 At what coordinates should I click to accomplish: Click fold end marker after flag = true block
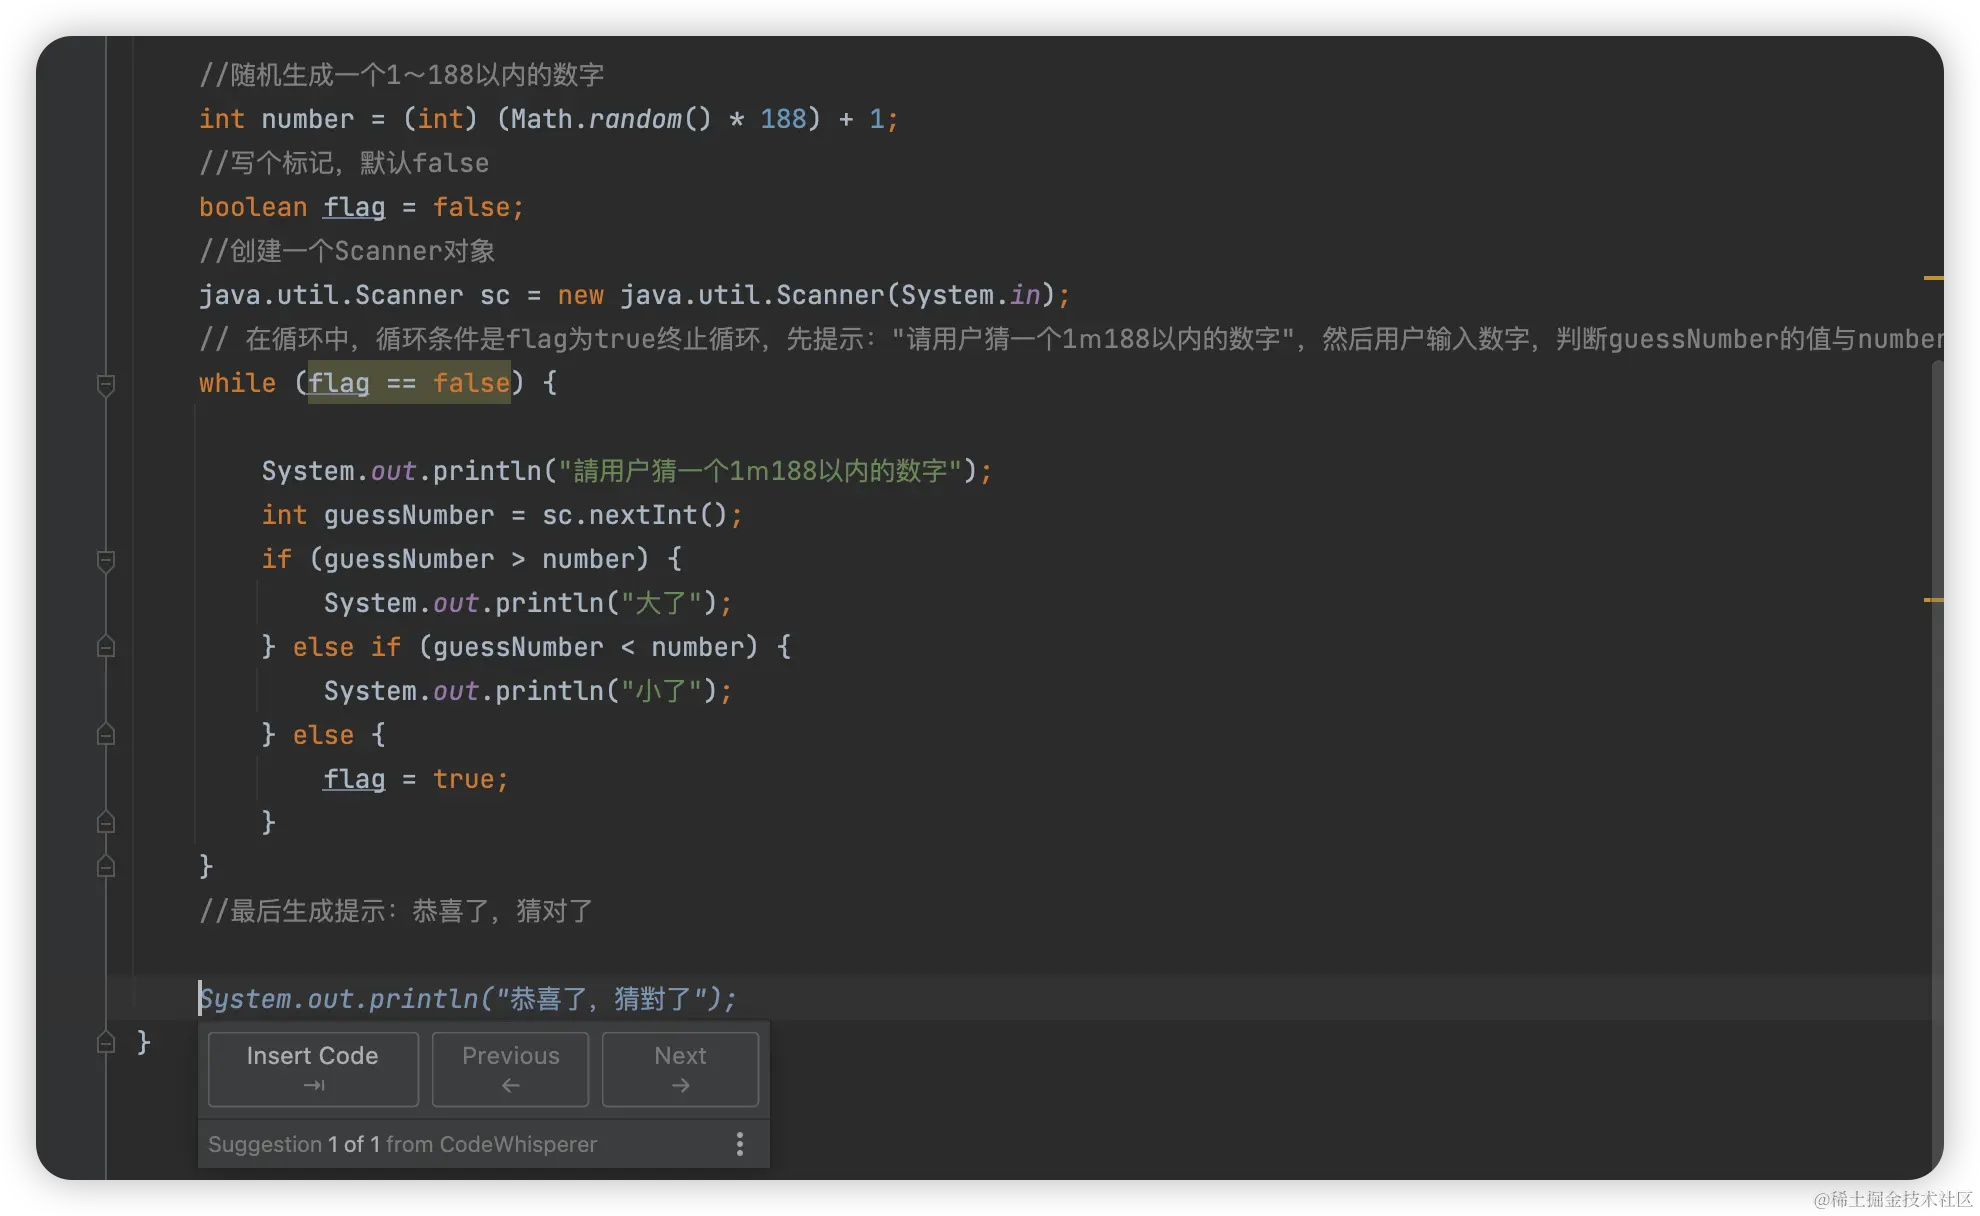point(106,823)
